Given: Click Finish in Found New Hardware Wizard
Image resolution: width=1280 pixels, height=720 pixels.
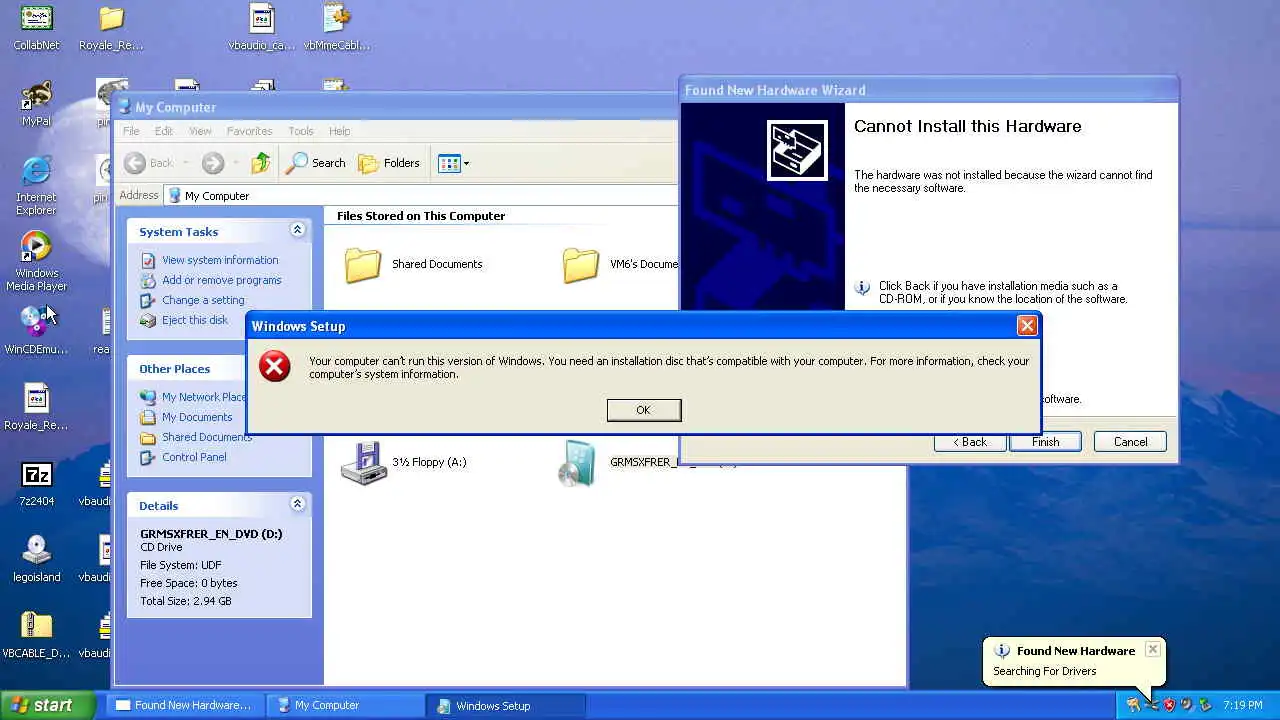Looking at the screenshot, I should (1045, 442).
